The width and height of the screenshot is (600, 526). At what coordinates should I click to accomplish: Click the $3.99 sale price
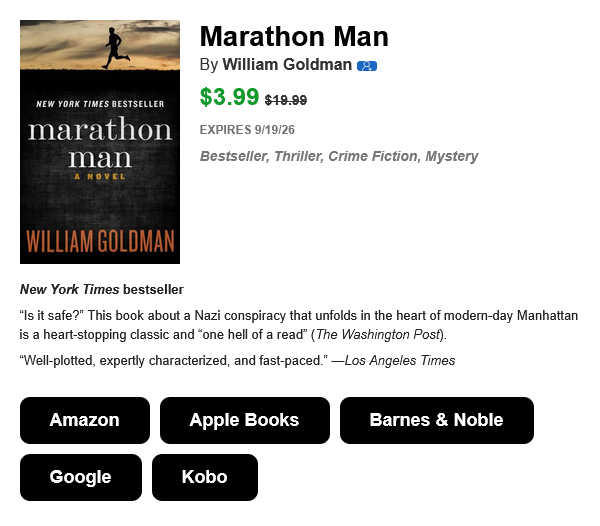pos(229,97)
